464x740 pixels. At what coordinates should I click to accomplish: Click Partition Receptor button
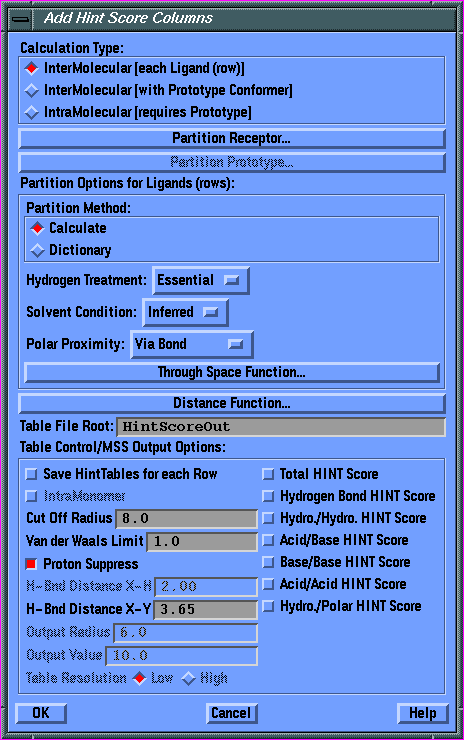[x=232, y=138]
